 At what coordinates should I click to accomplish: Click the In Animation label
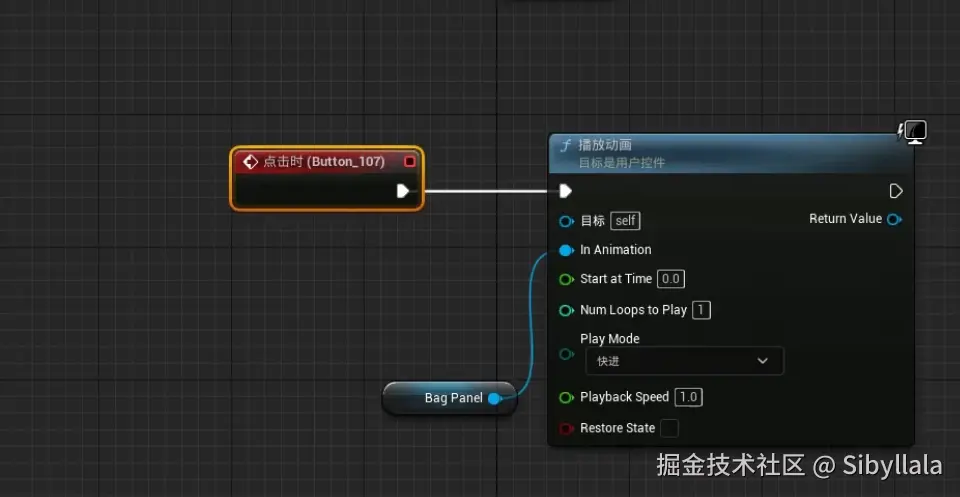click(615, 250)
